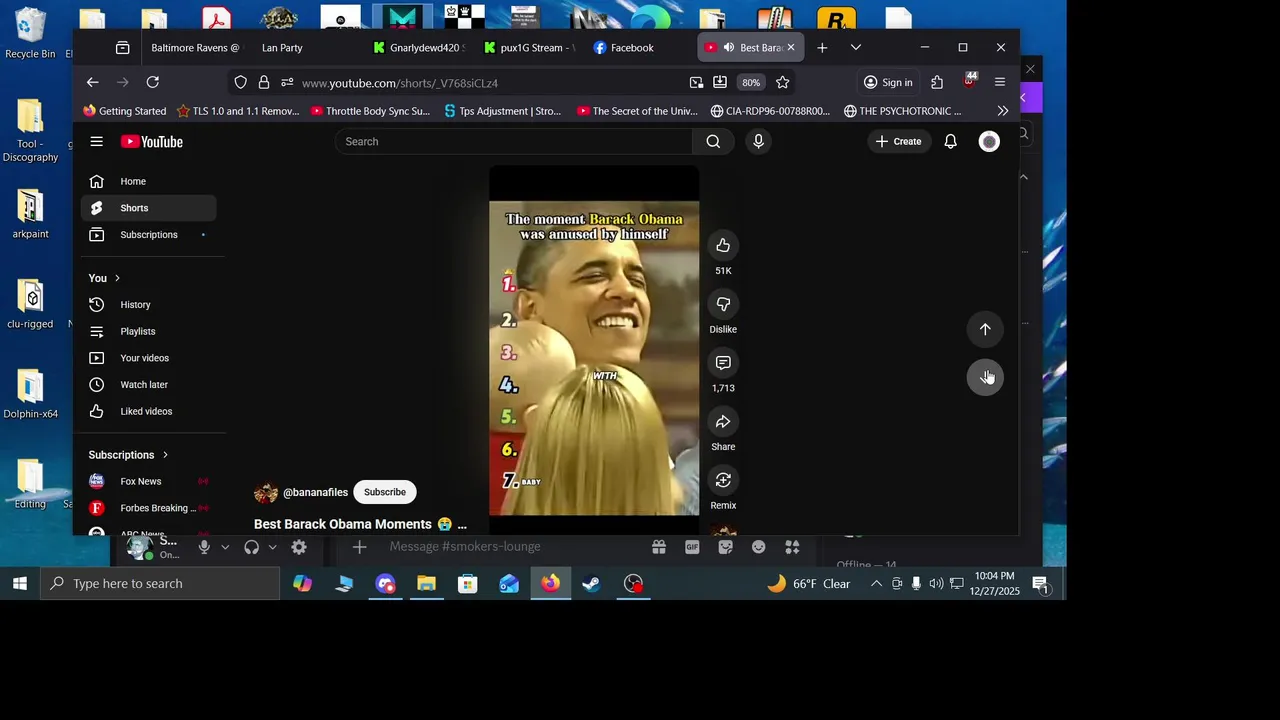This screenshot has width=1280, height=720.
Task: Share the current short
Action: point(723,422)
